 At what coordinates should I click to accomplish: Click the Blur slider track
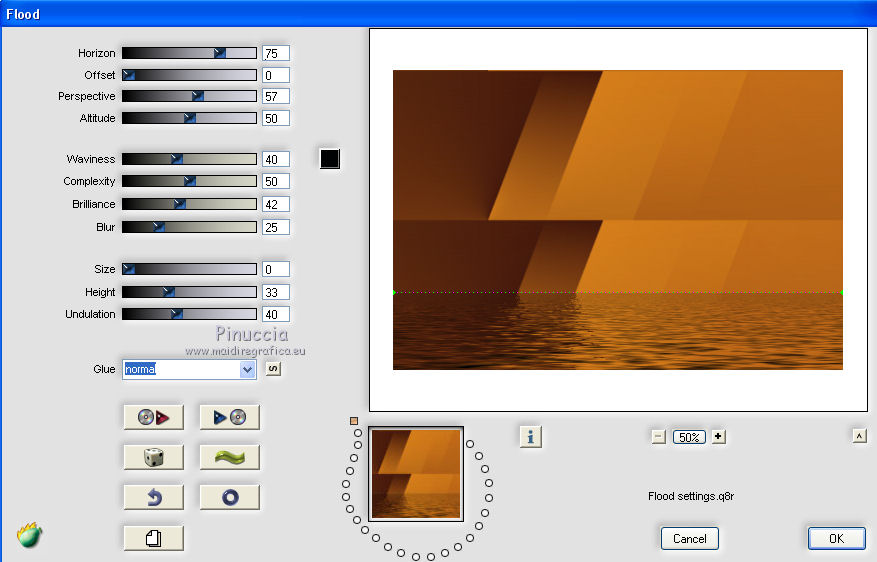[189, 227]
